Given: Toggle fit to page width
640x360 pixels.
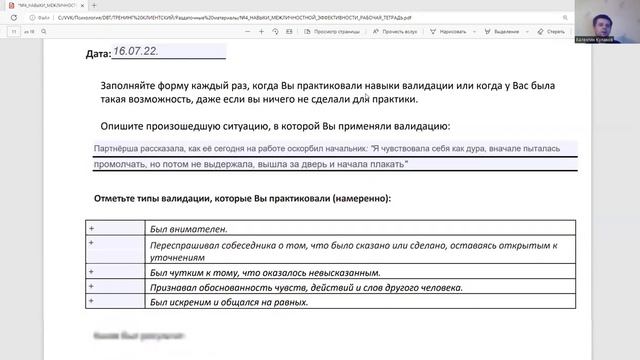Looking at the screenshot, I should click(289, 31).
